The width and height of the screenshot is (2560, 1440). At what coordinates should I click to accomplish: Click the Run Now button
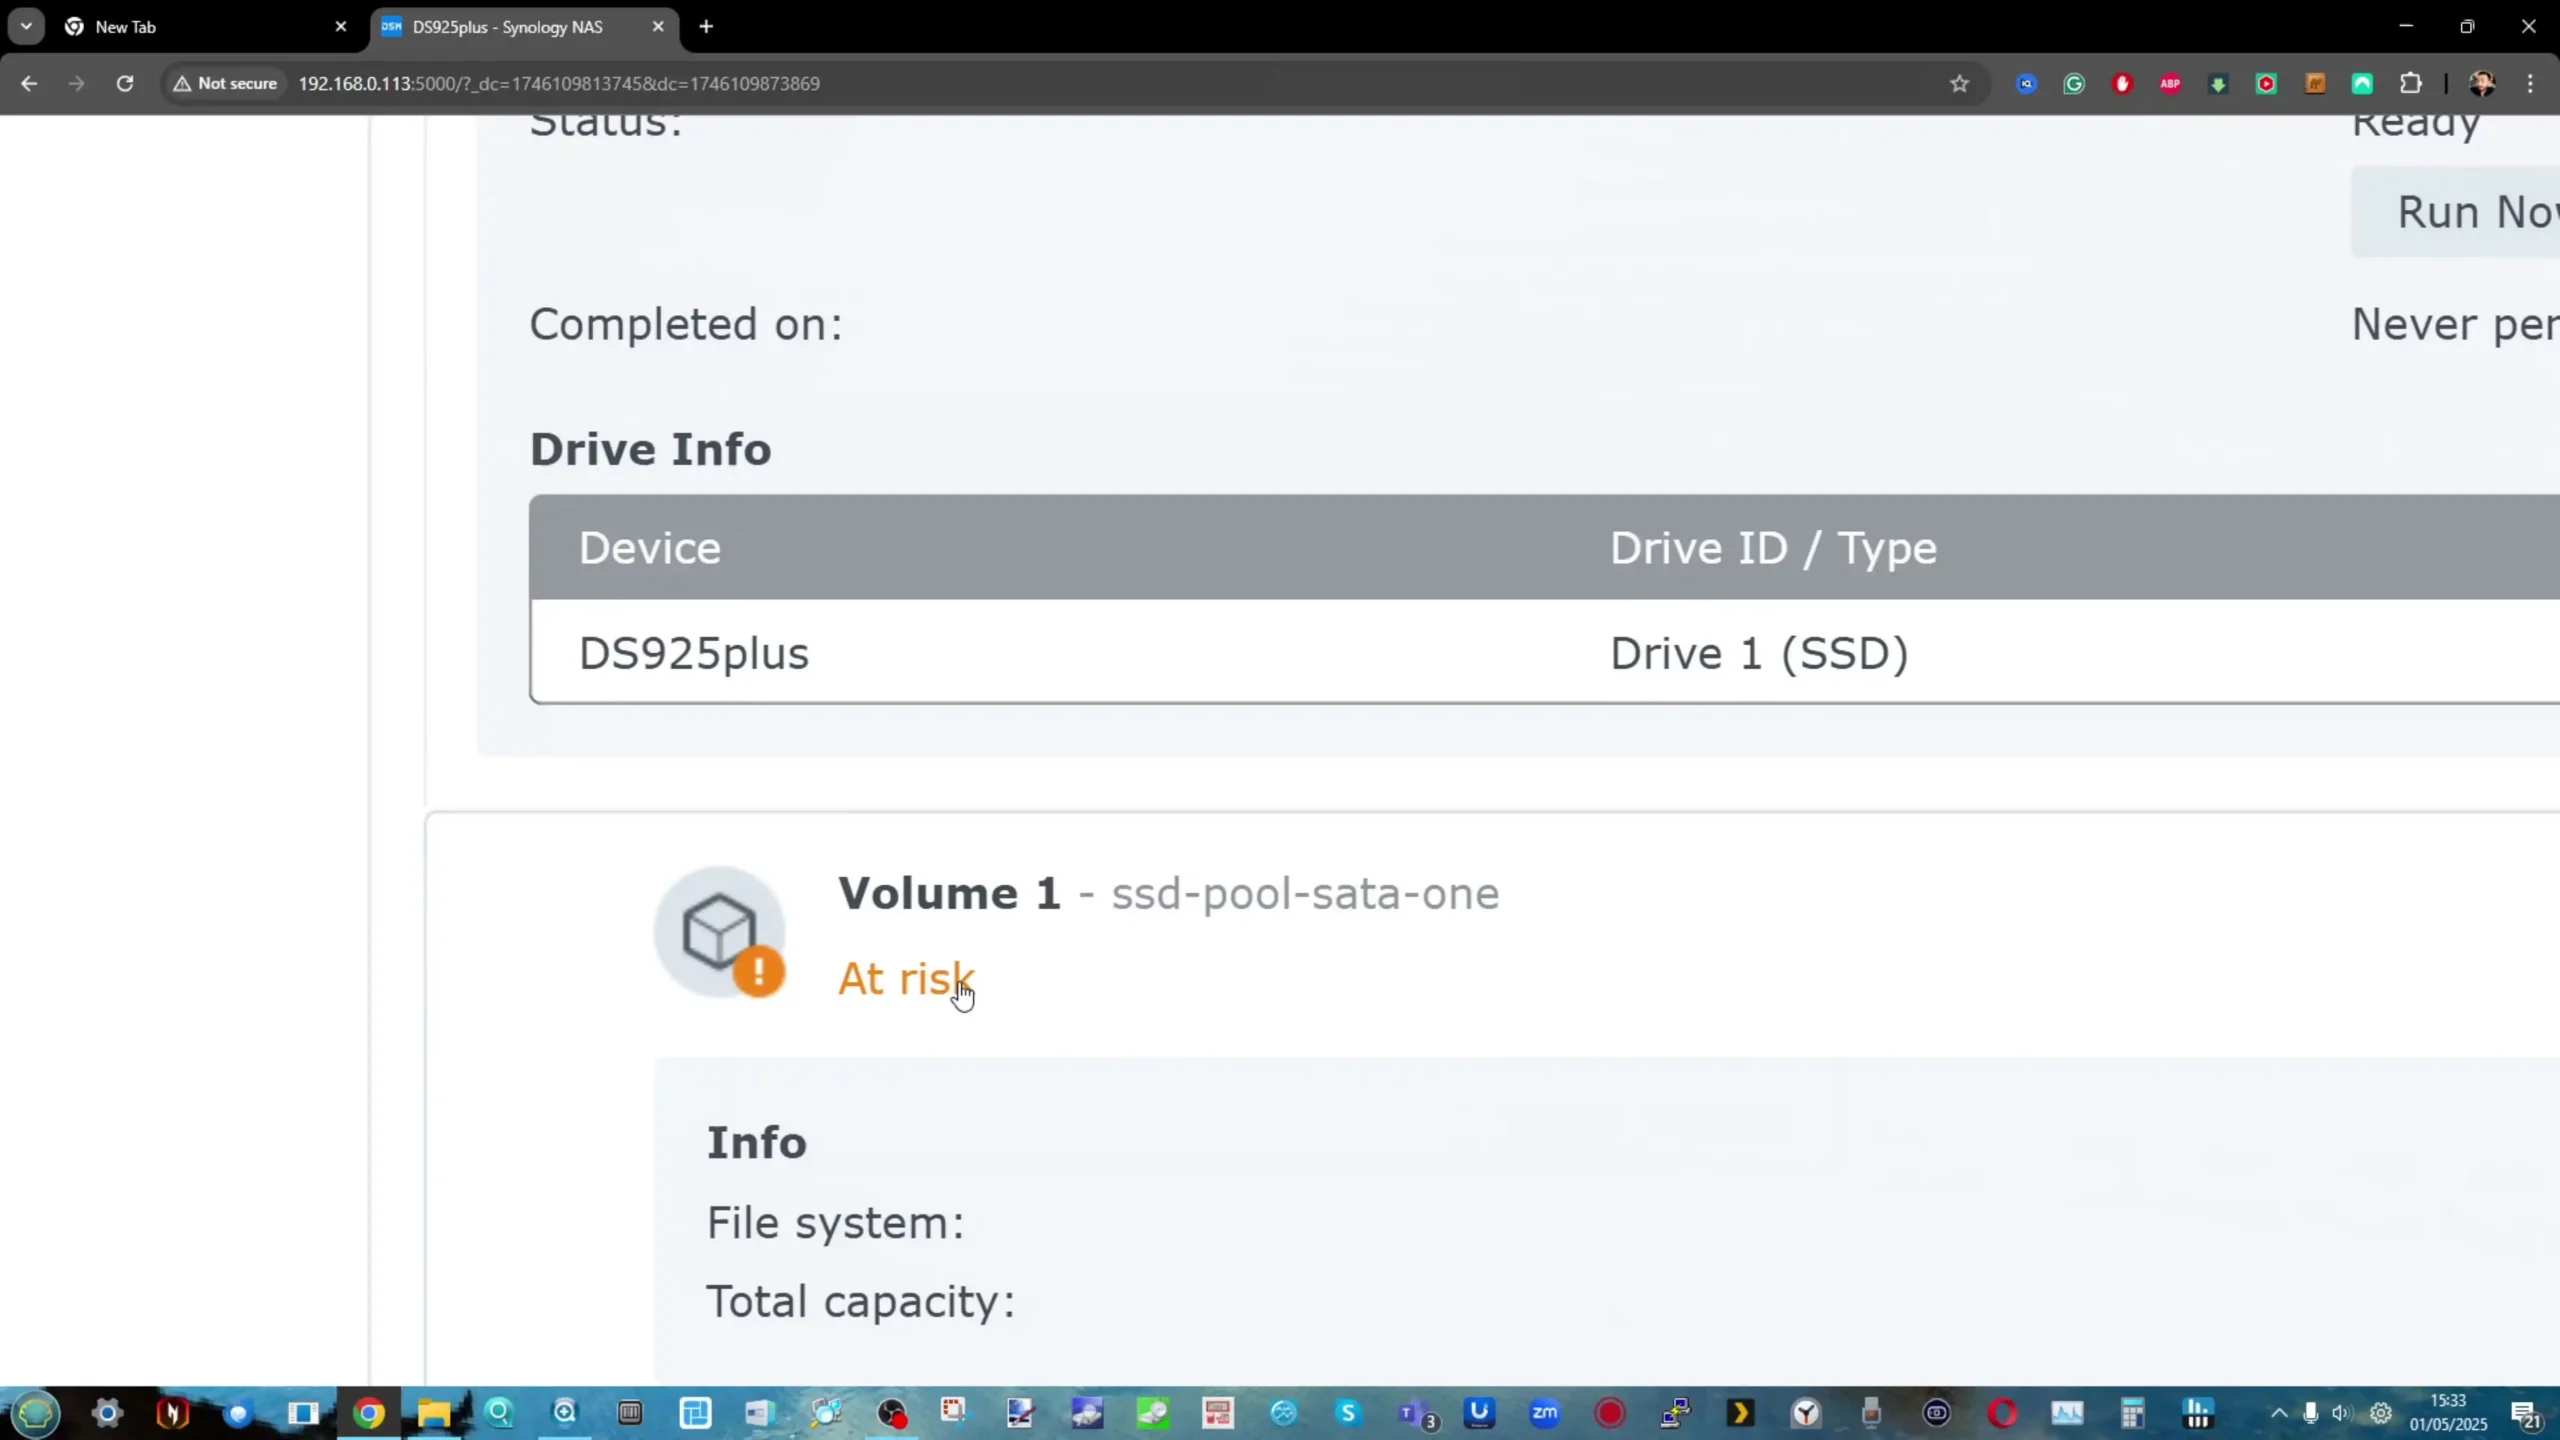point(2456,212)
